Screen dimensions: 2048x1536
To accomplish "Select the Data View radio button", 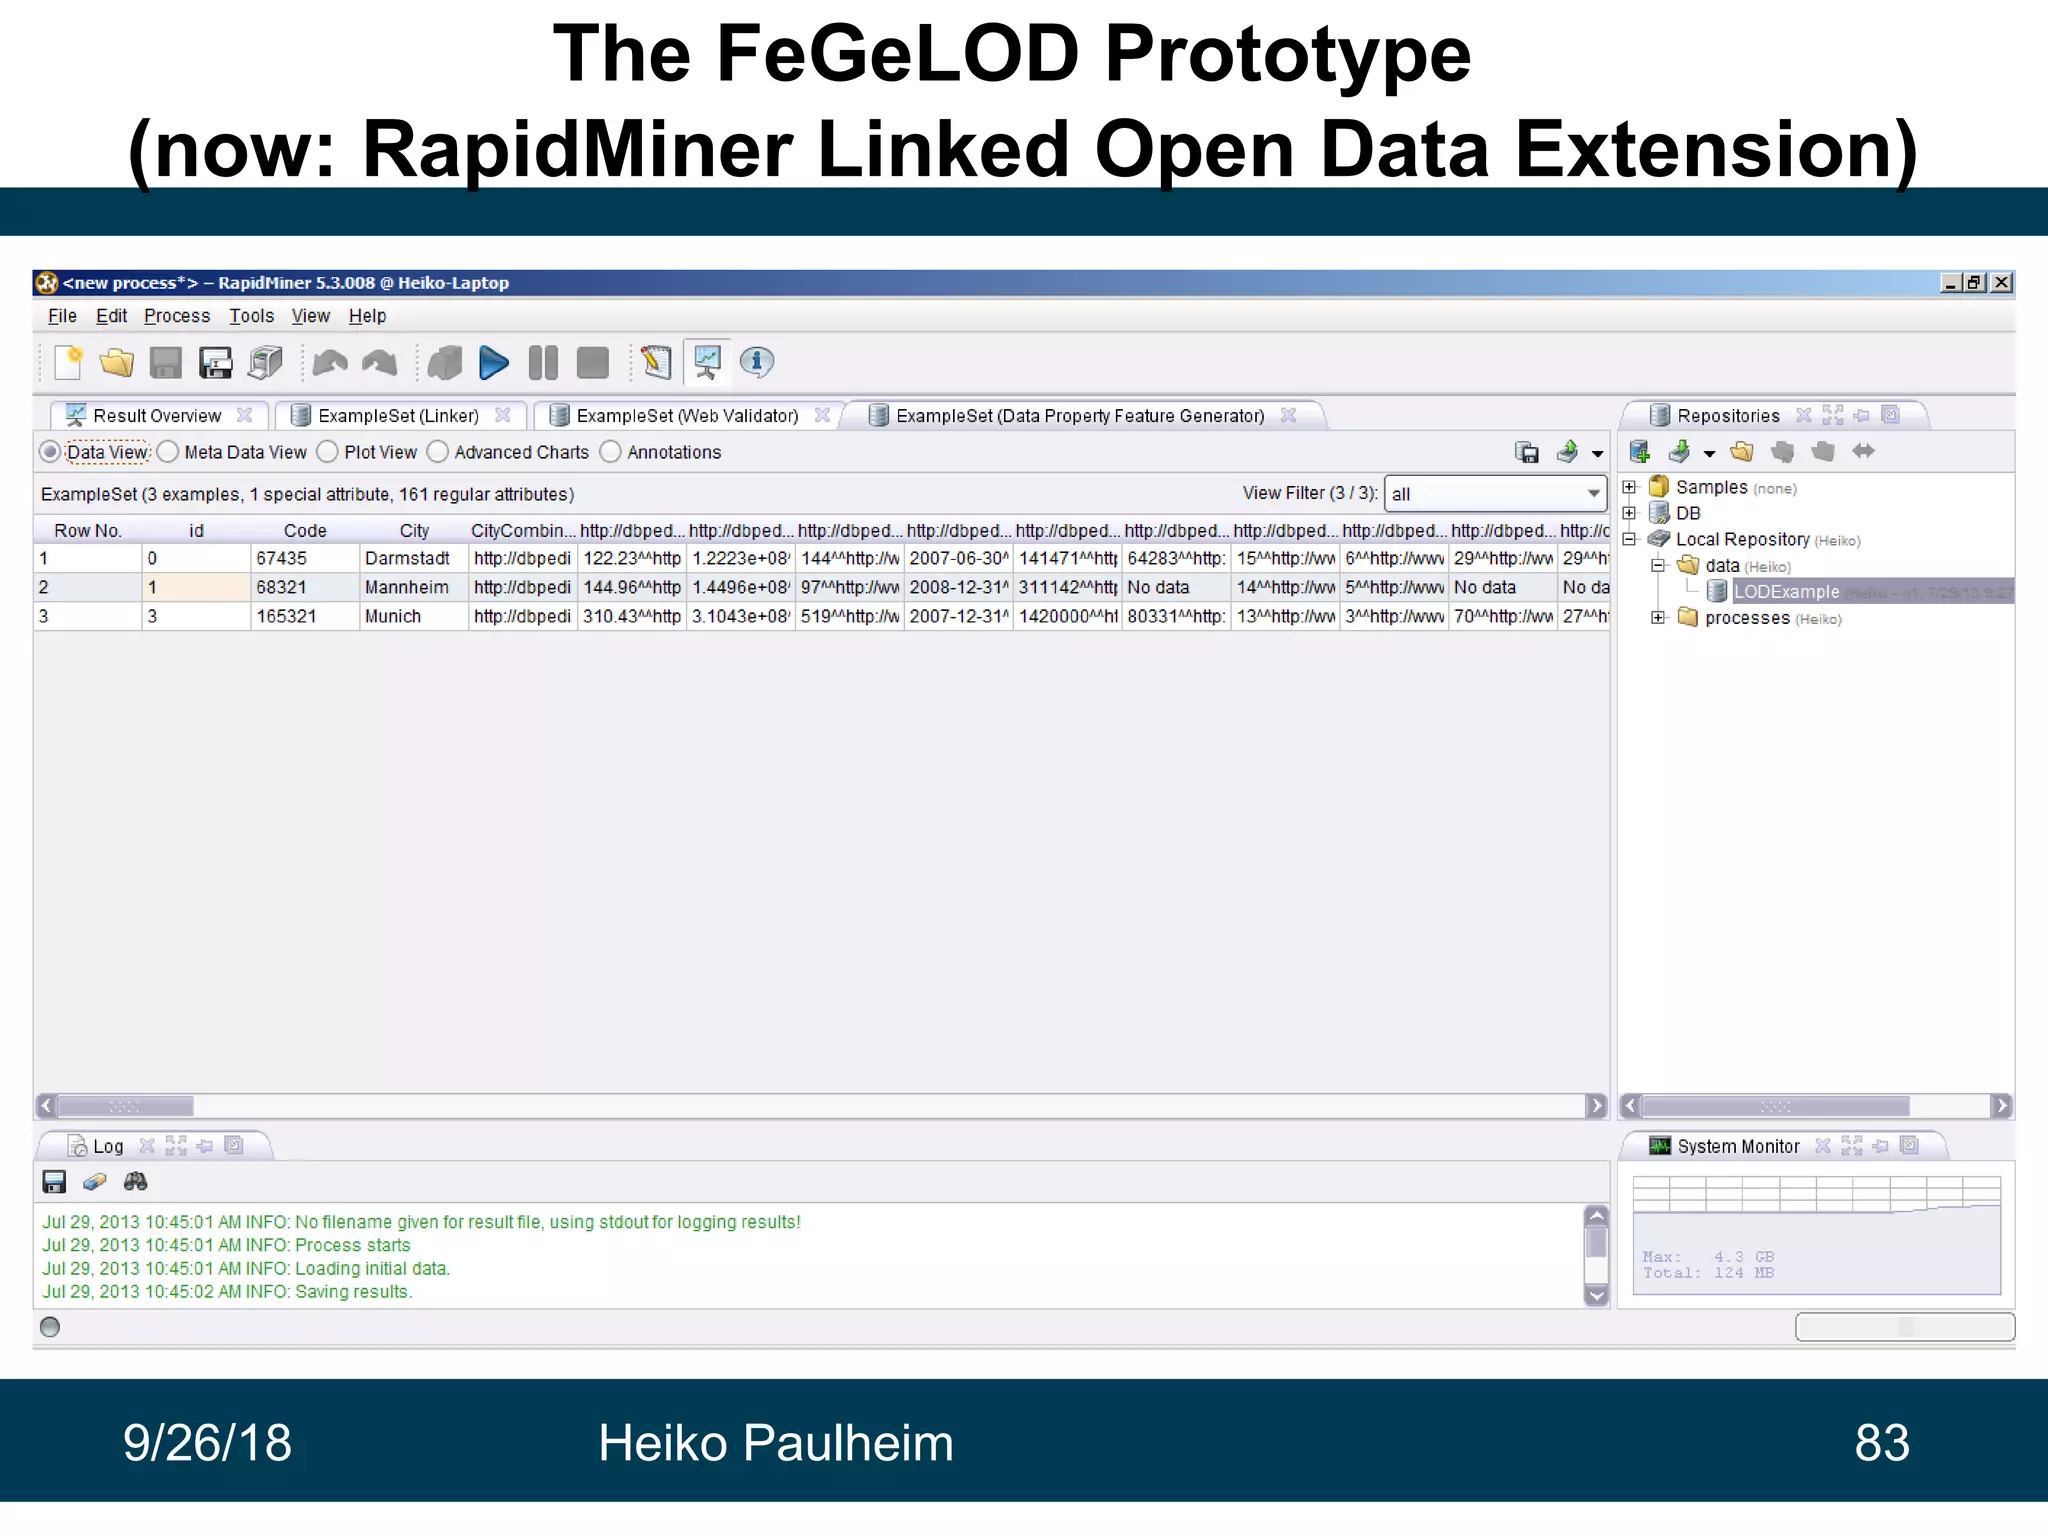I will (x=50, y=452).
